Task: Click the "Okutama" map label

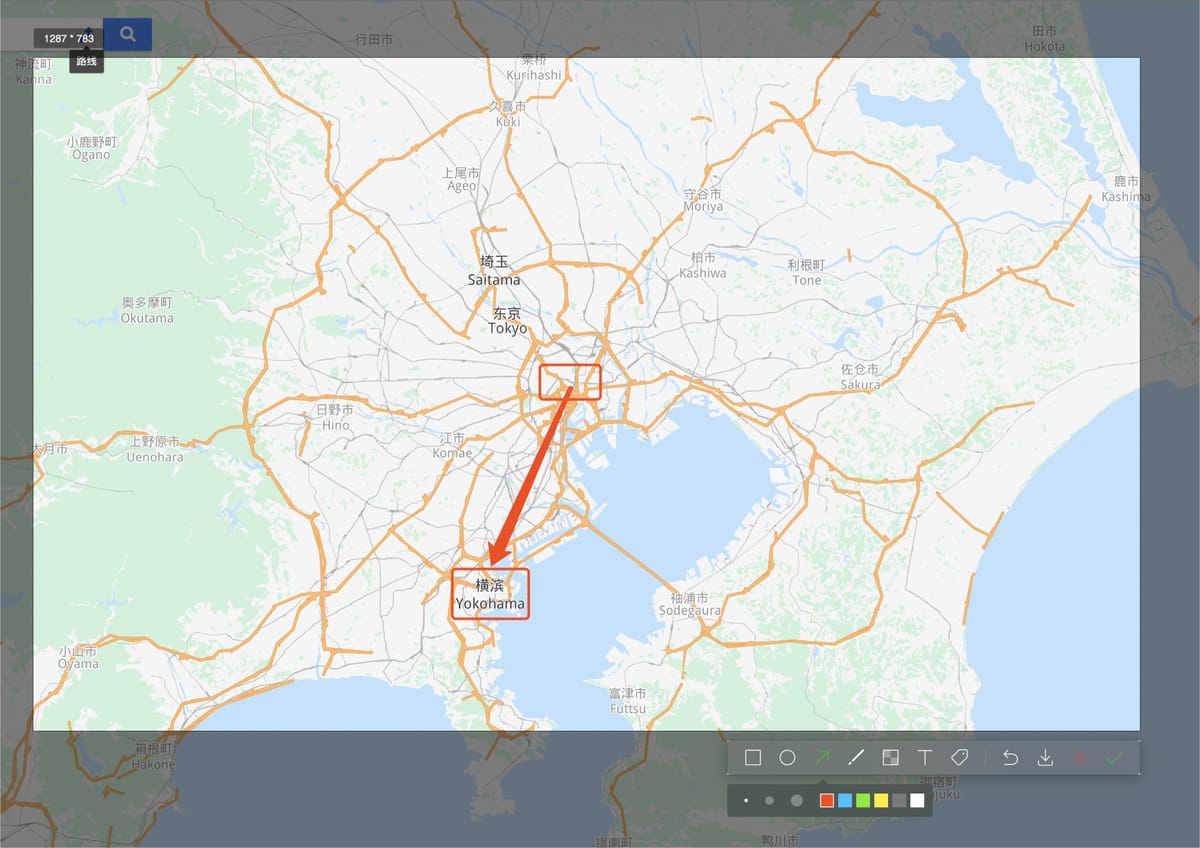Action: click(147, 318)
